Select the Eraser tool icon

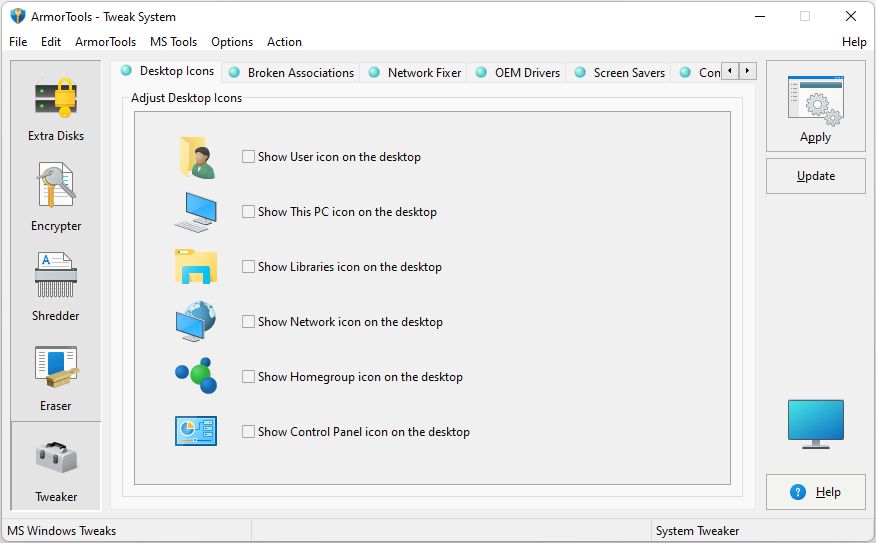coord(56,367)
